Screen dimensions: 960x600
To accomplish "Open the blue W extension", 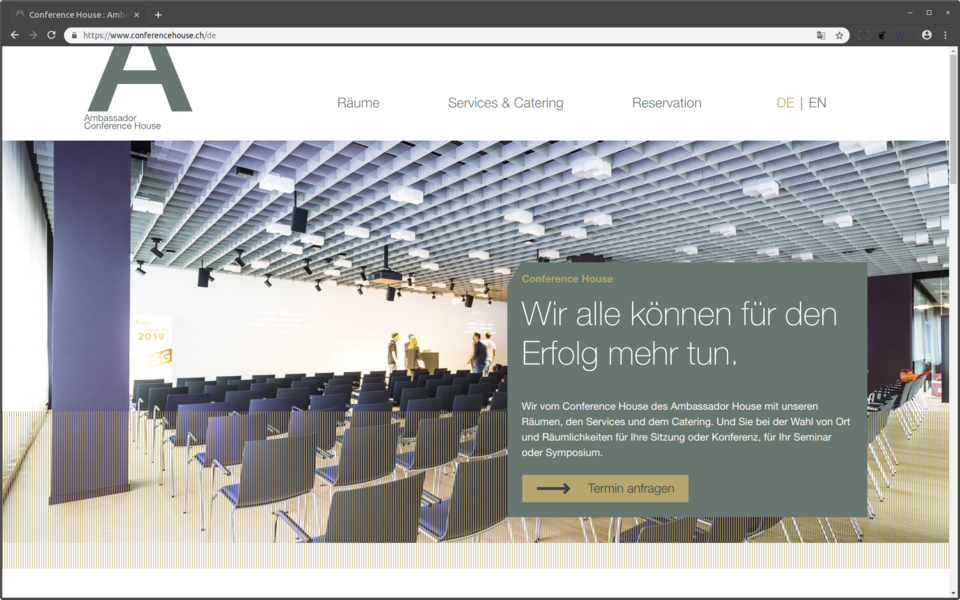I will (900, 36).
